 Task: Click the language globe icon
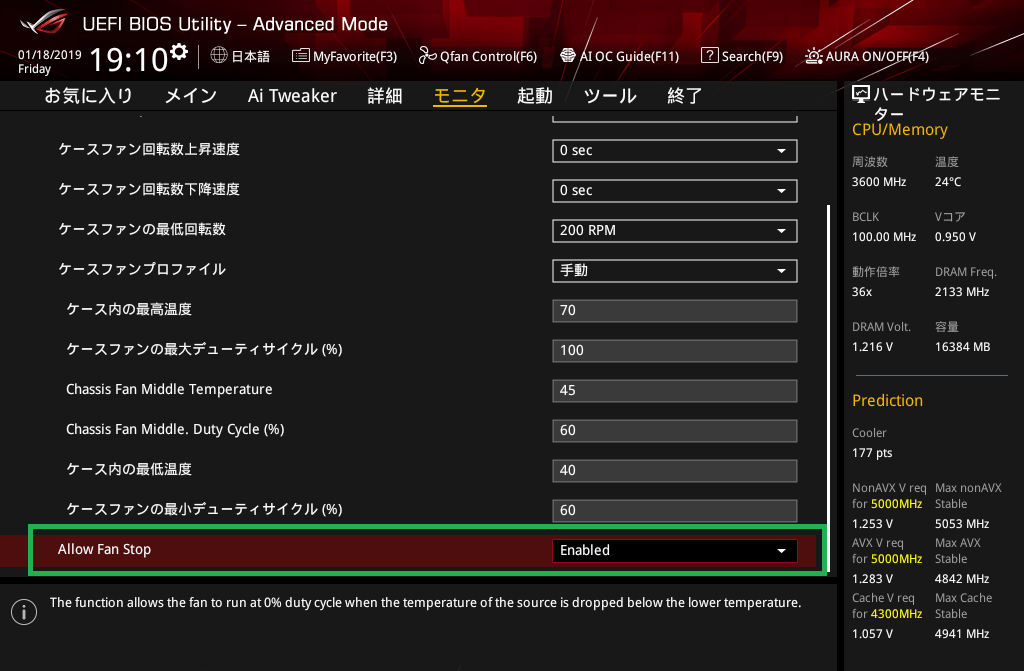coord(219,56)
